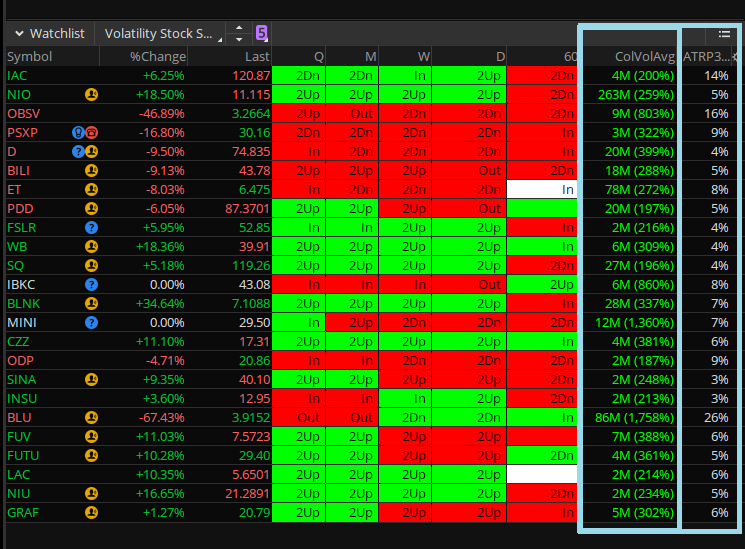Click the blue question mark icon beside FSLR
Screen dimensions: 745x549
[91, 228]
